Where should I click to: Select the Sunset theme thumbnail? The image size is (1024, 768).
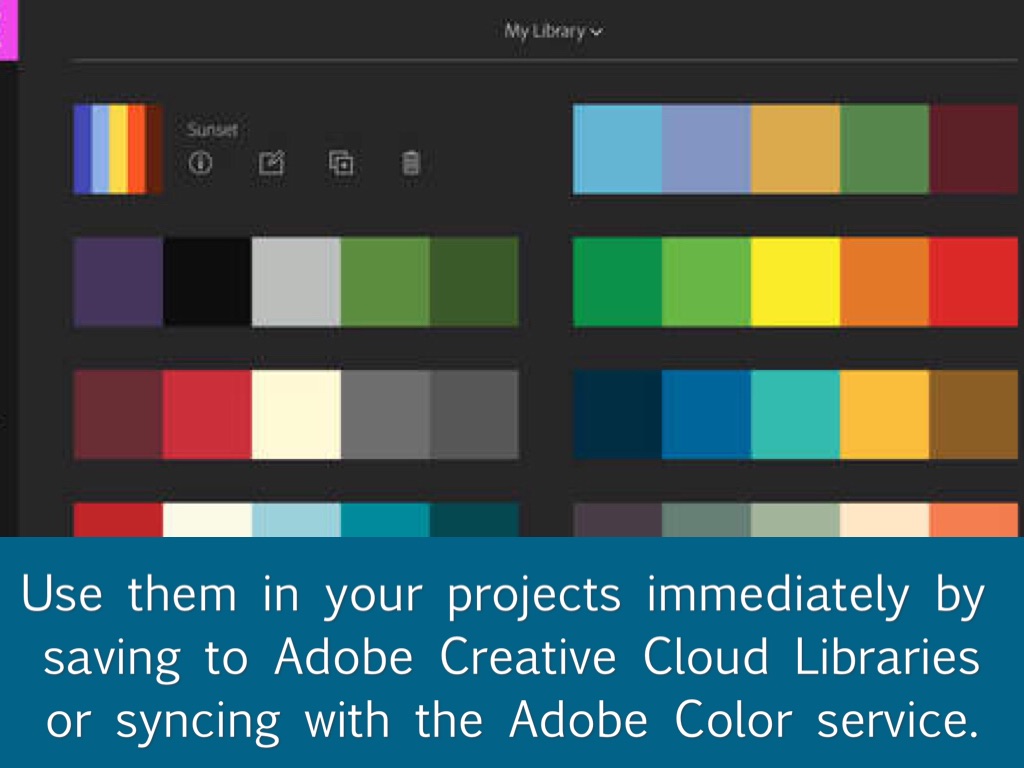coord(118,149)
